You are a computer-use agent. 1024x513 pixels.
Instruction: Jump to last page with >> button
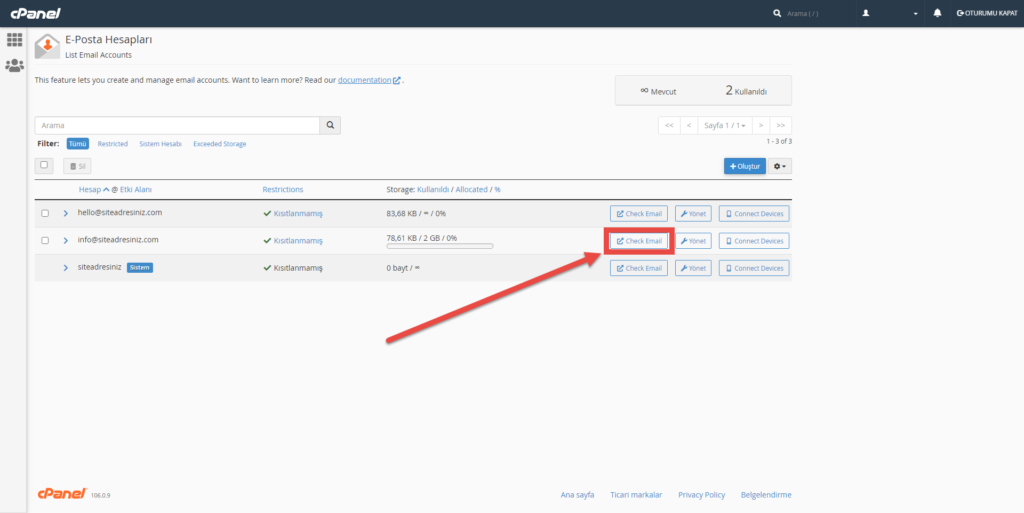coord(782,125)
